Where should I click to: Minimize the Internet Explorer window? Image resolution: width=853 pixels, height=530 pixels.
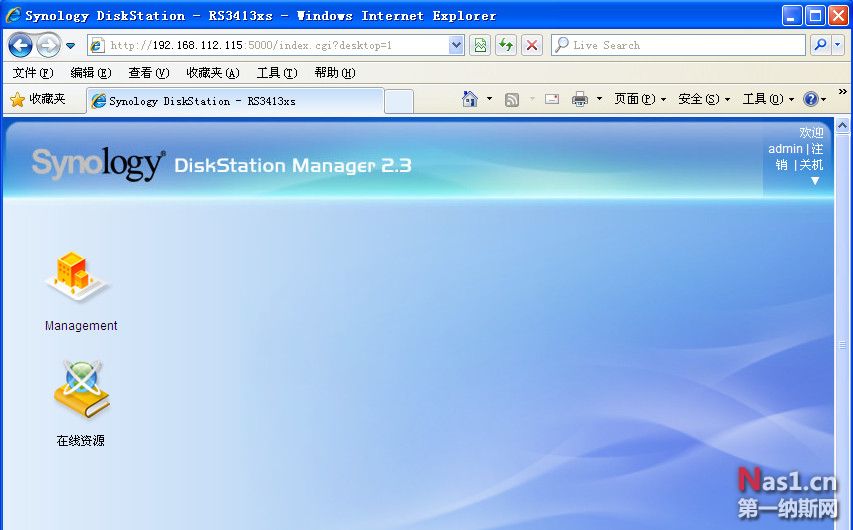[x=792, y=15]
